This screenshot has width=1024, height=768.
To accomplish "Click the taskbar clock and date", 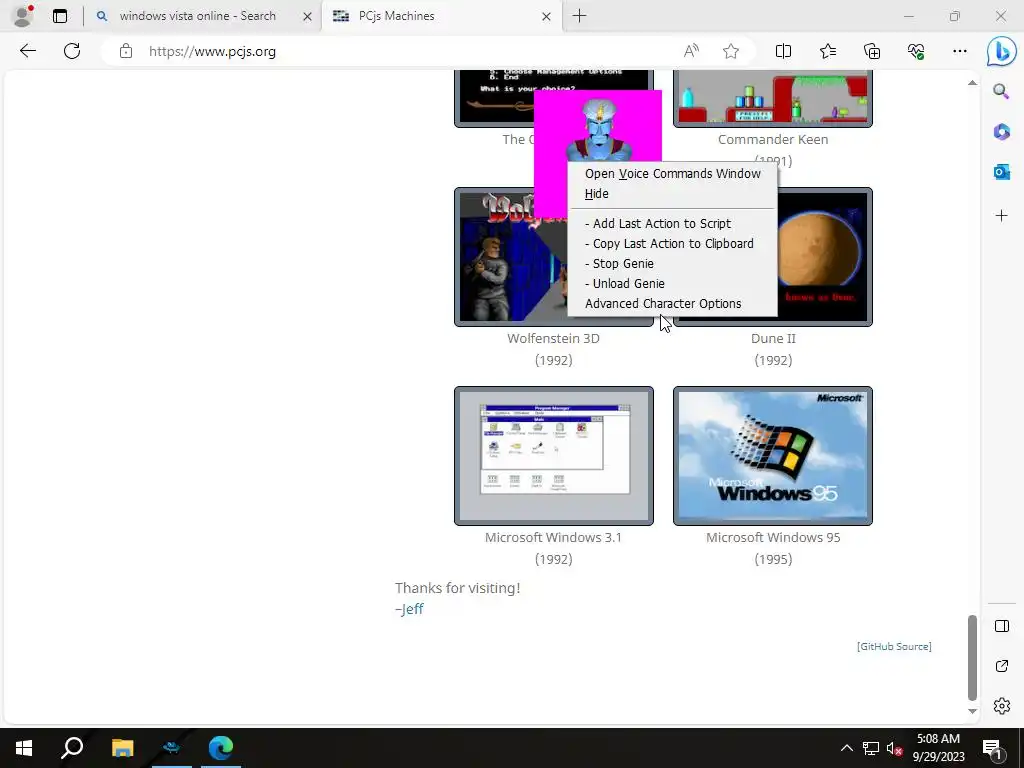I will [x=938, y=748].
